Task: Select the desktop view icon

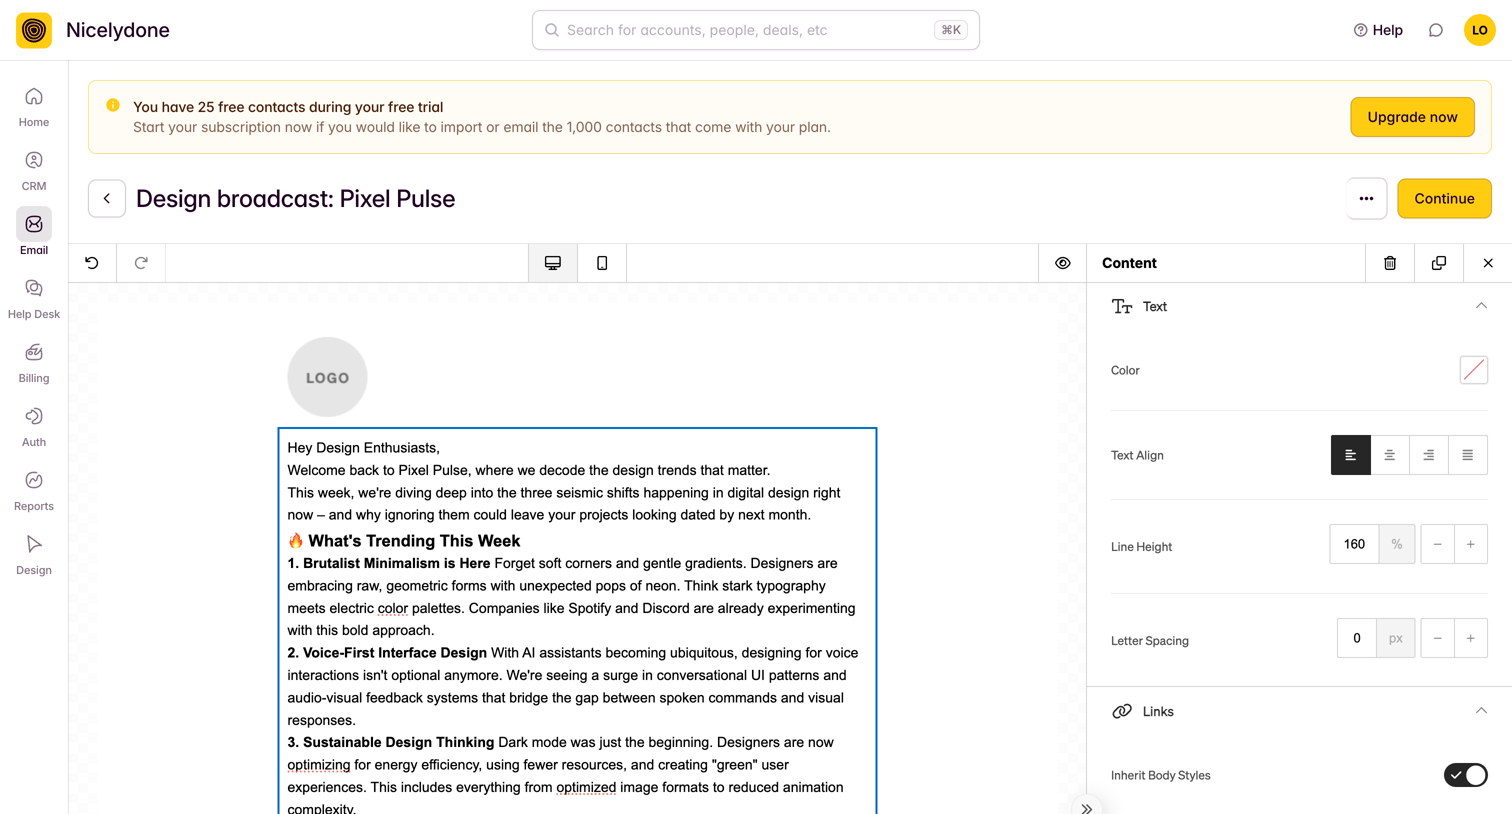Action: point(553,263)
